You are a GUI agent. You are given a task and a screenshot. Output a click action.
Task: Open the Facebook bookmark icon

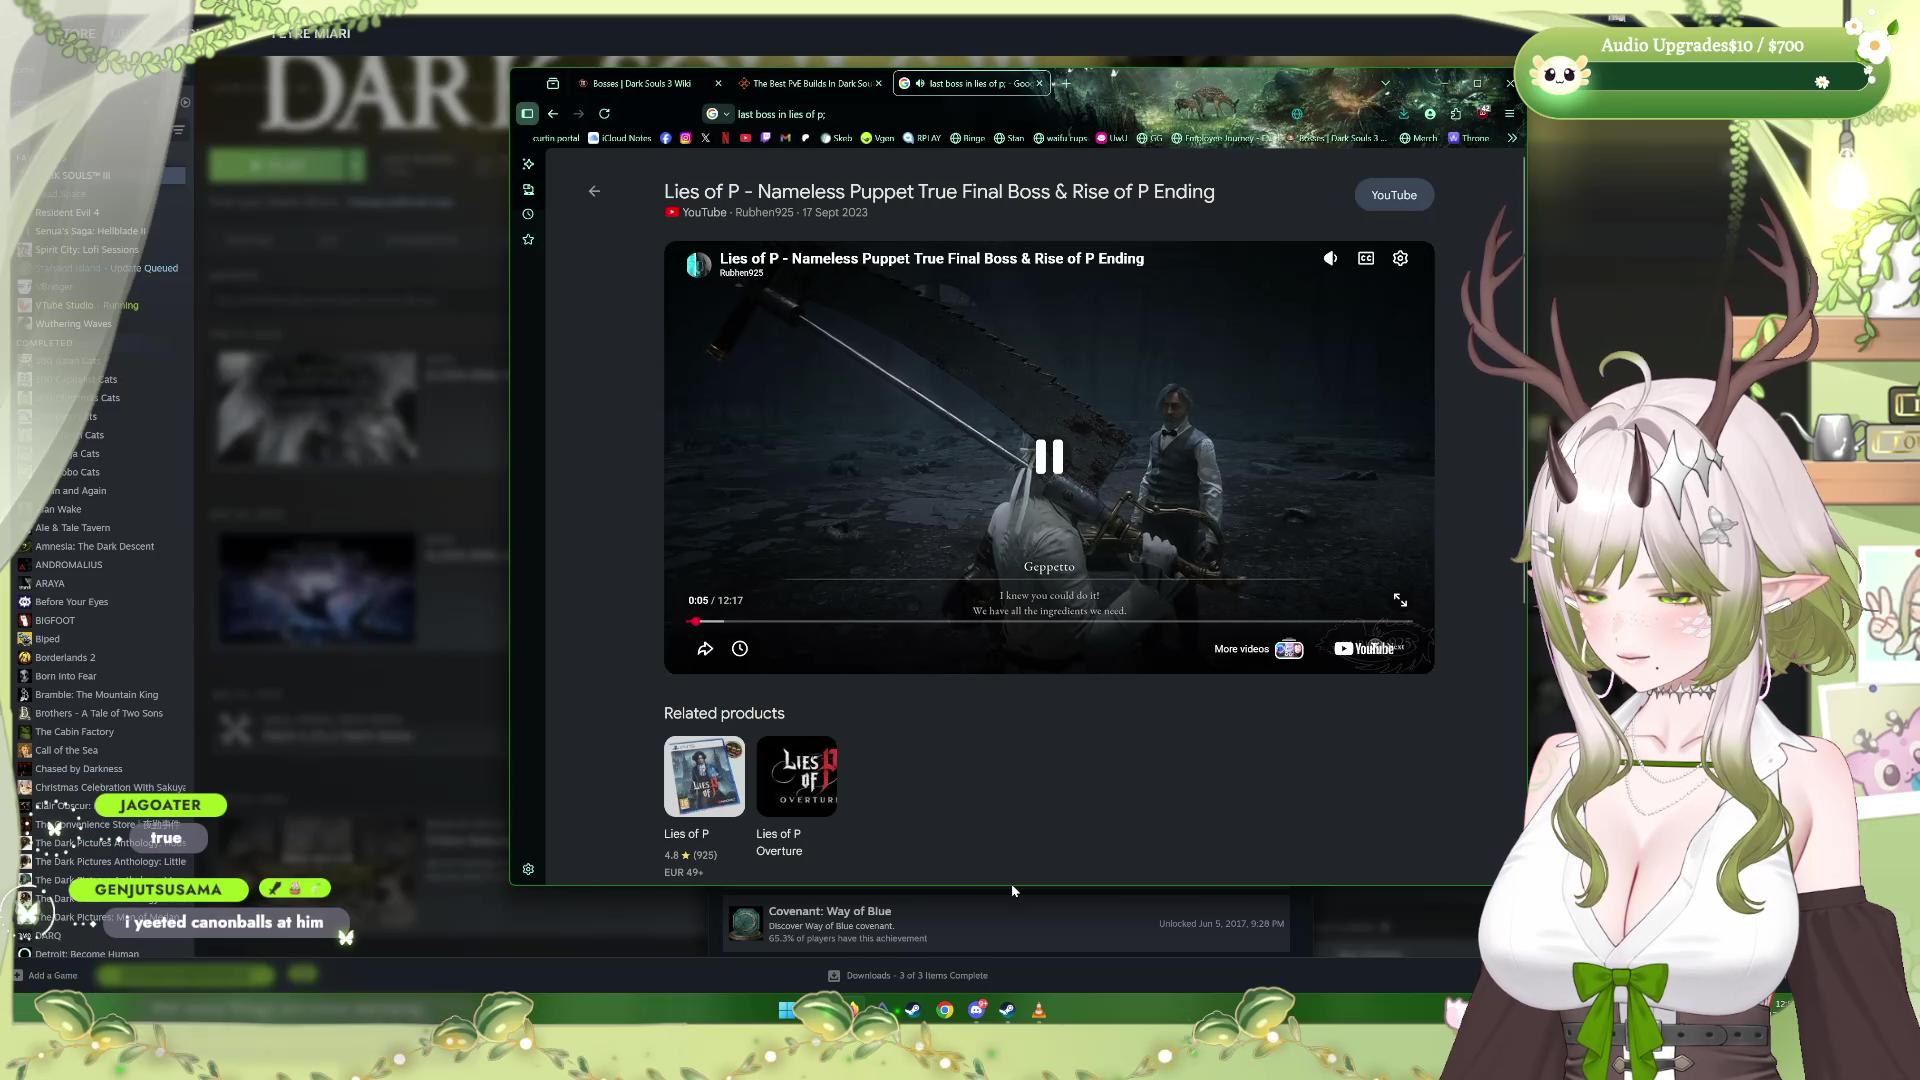coord(666,138)
